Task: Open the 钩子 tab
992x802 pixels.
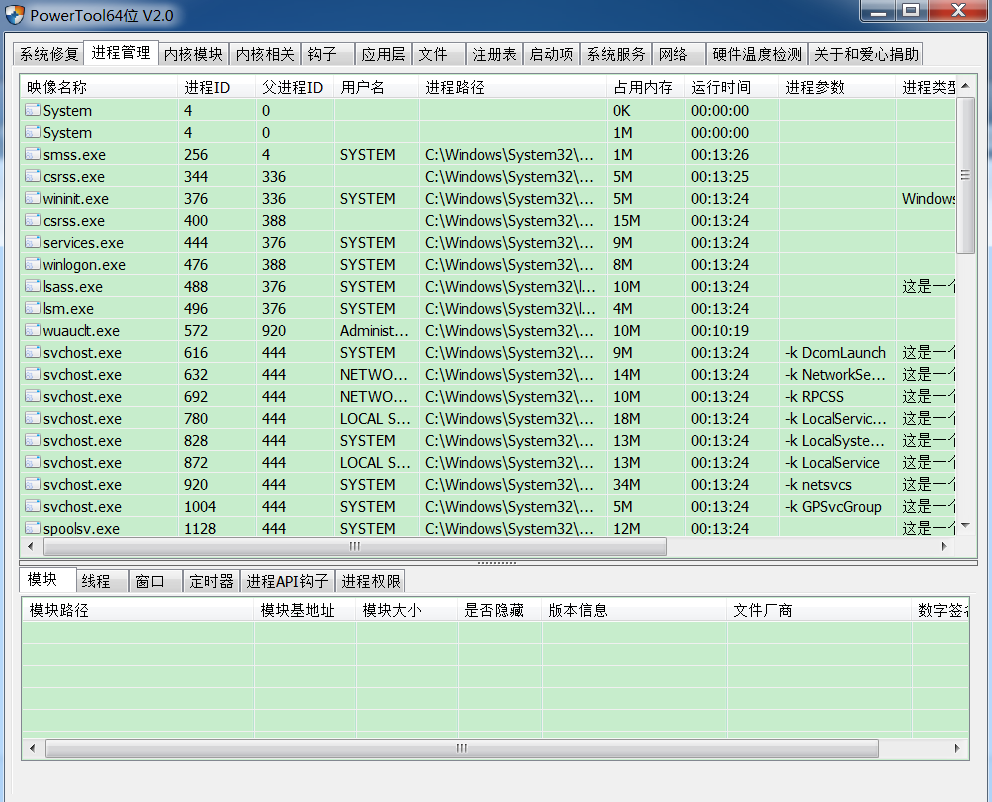Action: tap(328, 54)
